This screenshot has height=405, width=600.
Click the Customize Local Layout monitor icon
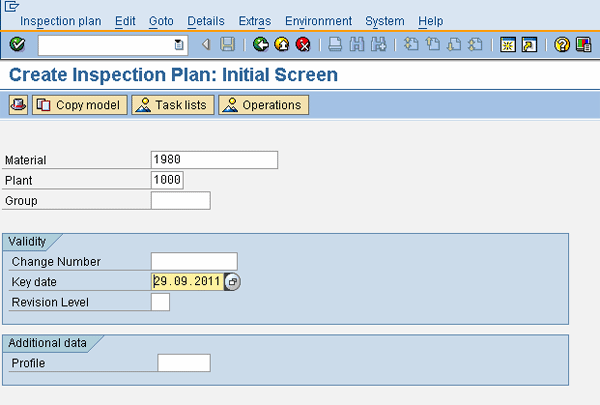click(x=583, y=44)
